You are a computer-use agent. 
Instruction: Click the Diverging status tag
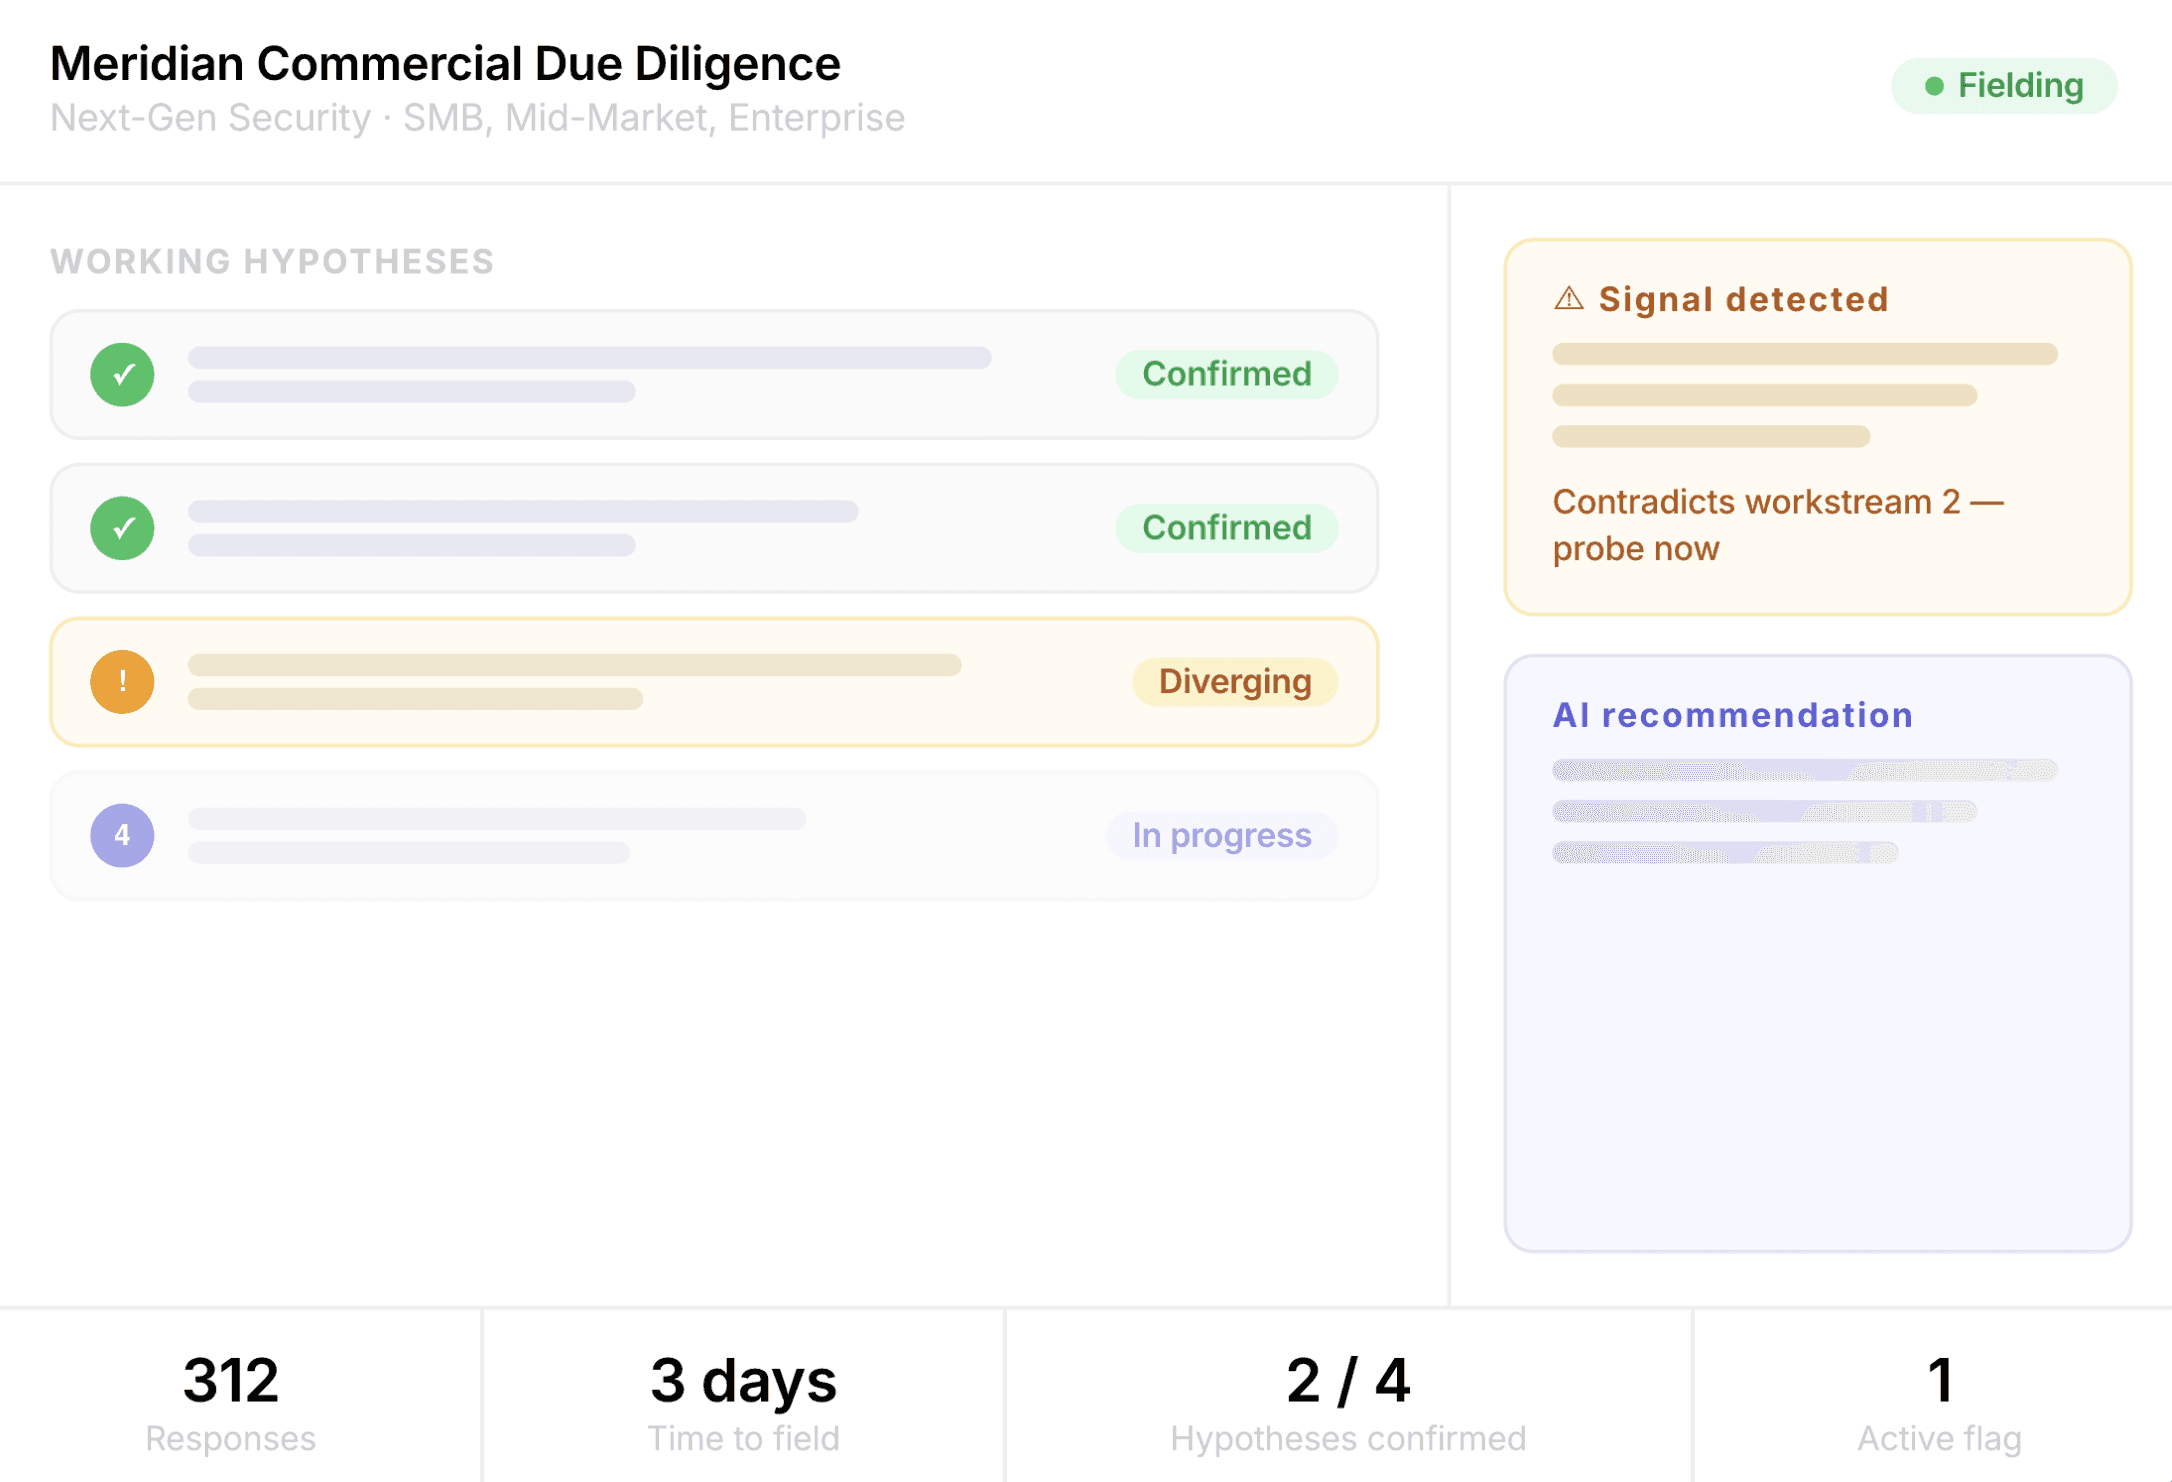tap(1235, 682)
